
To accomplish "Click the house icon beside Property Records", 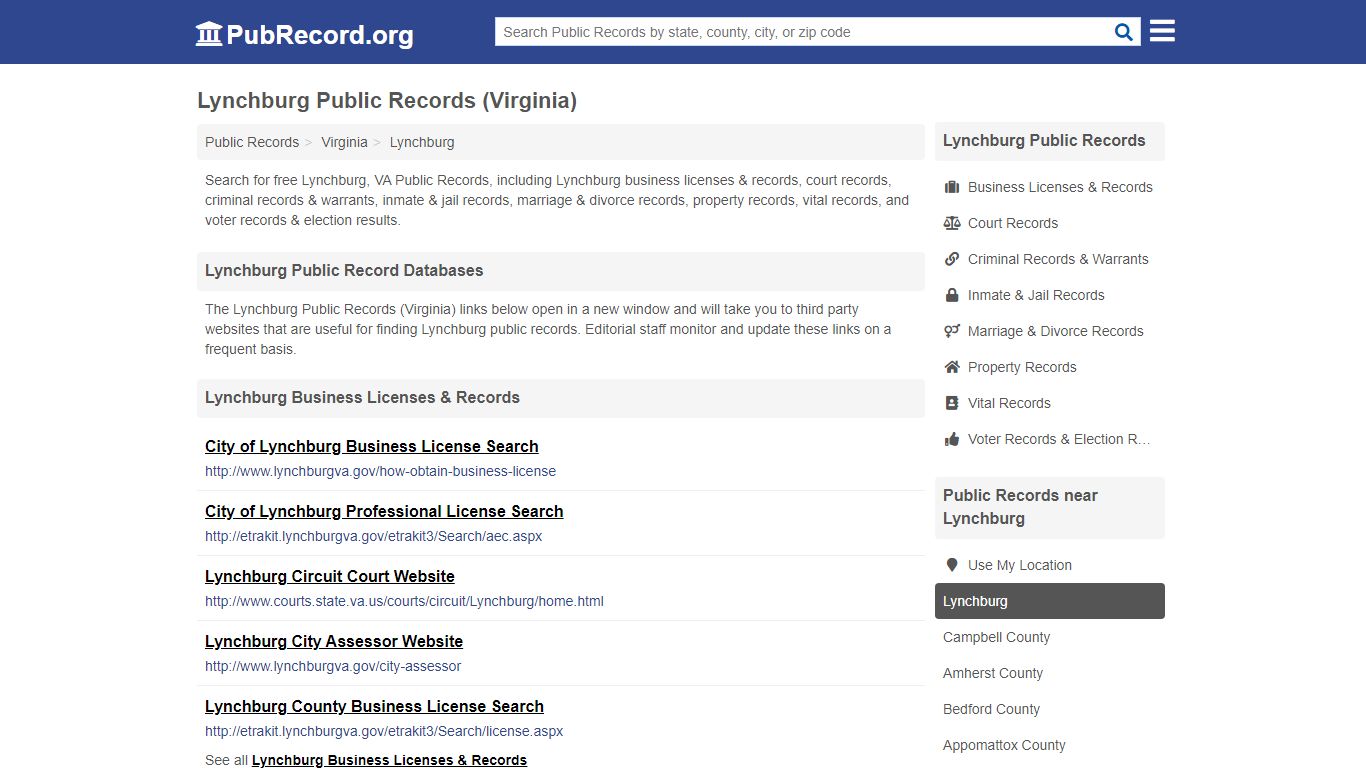I will 952,367.
